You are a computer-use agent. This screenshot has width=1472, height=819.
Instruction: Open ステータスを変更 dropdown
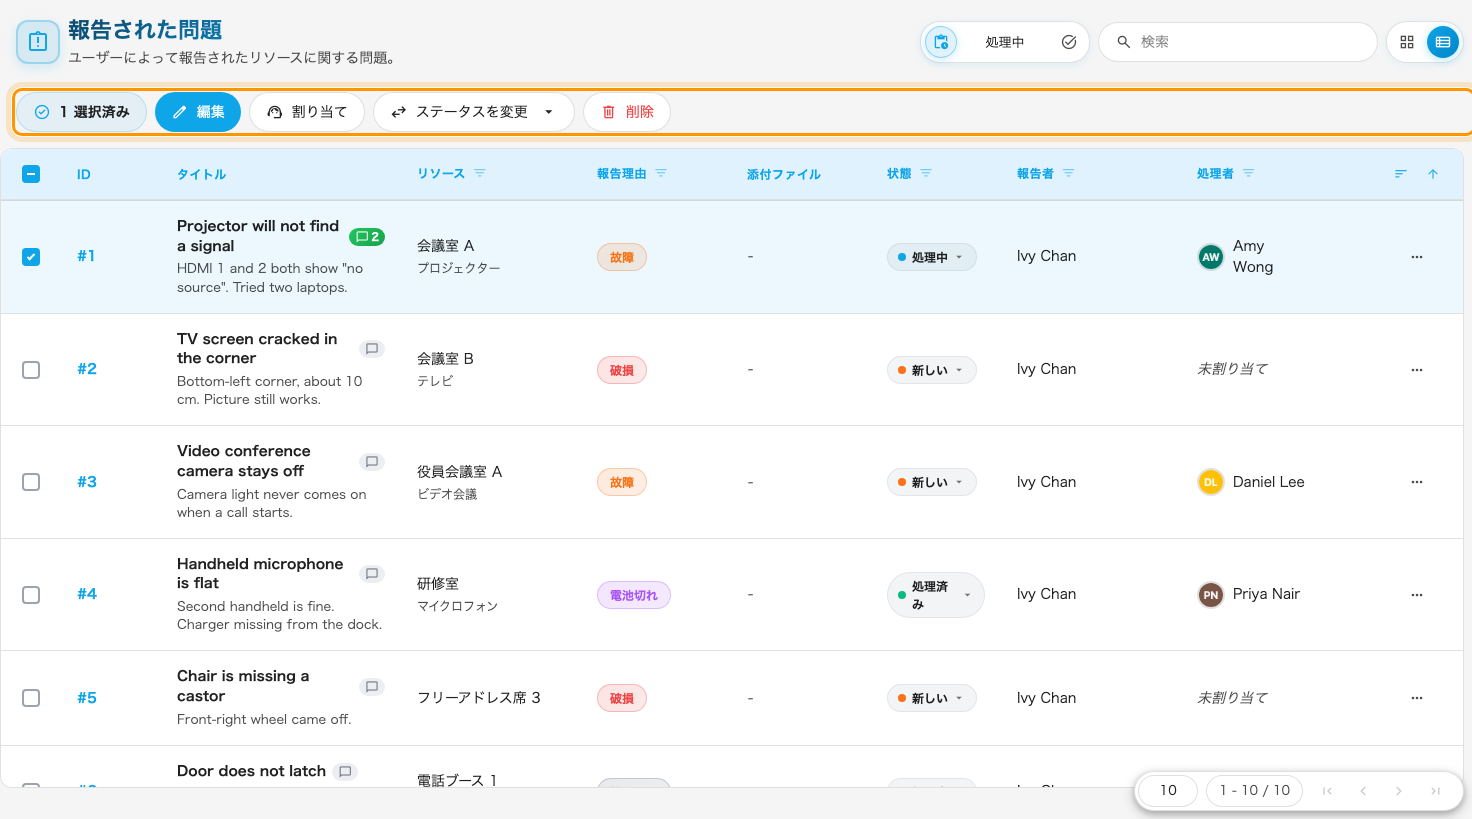point(473,112)
